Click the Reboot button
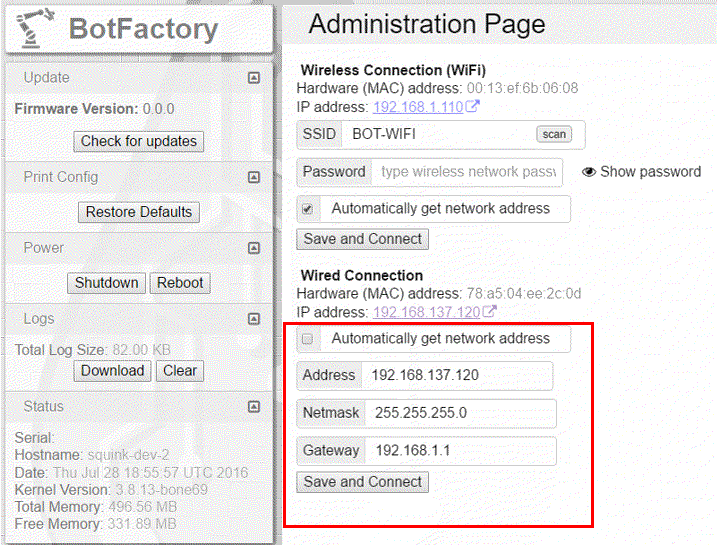This screenshot has width=717, height=556. click(x=180, y=283)
